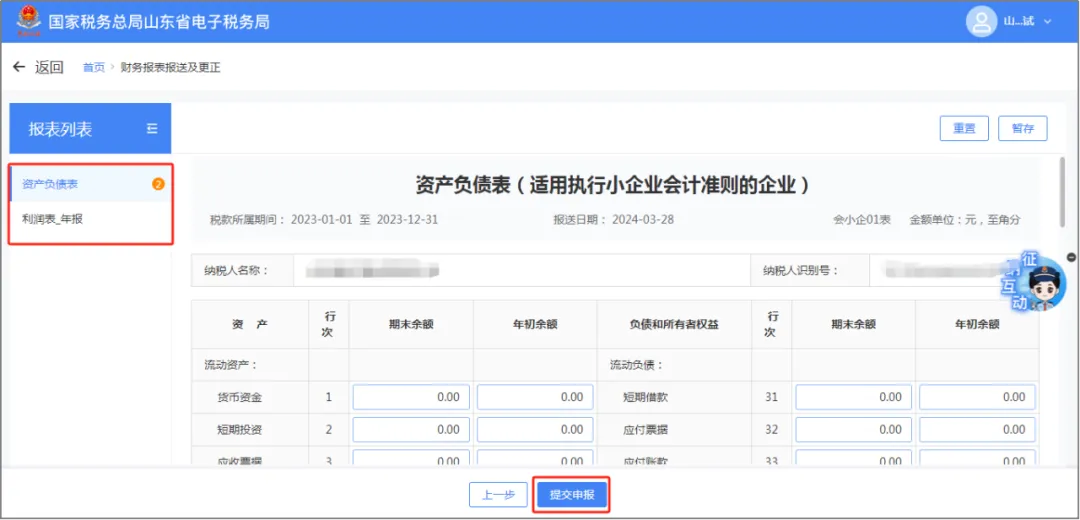Hide the assistant with minus icon

pyautogui.click(x=1071, y=257)
